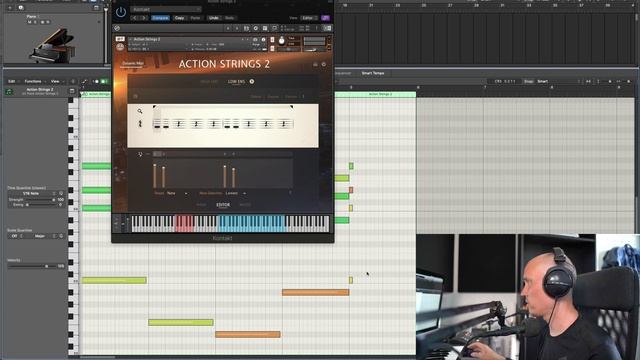Click Kontakt save disk icon
This screenshot has width=640, height=360.
click(265, 28)
